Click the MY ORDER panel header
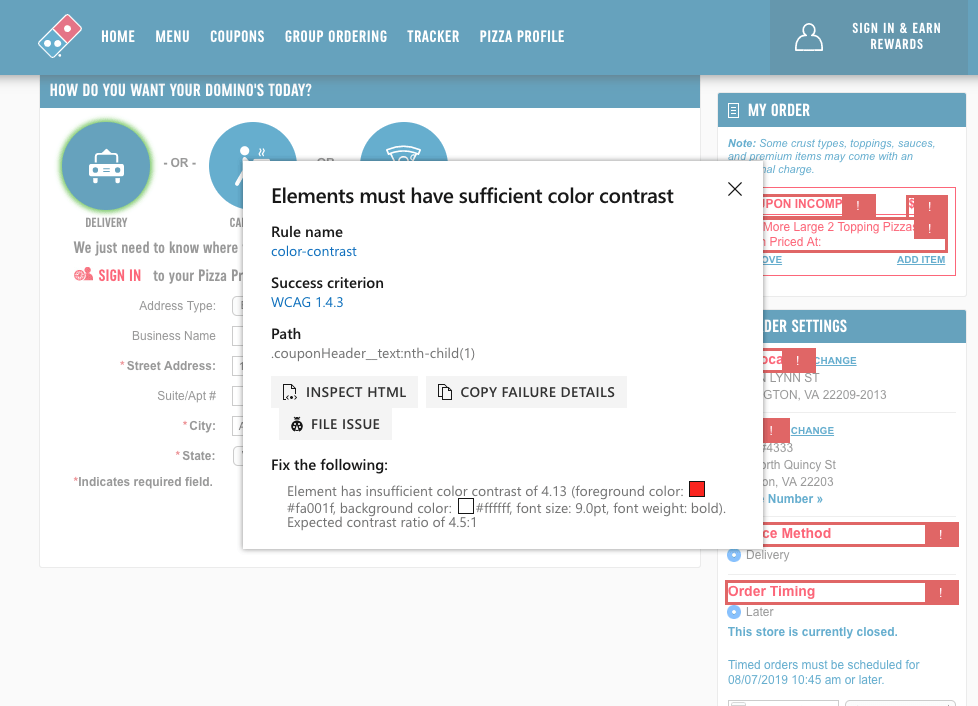The image size is (978, 706). pos(841,110)
